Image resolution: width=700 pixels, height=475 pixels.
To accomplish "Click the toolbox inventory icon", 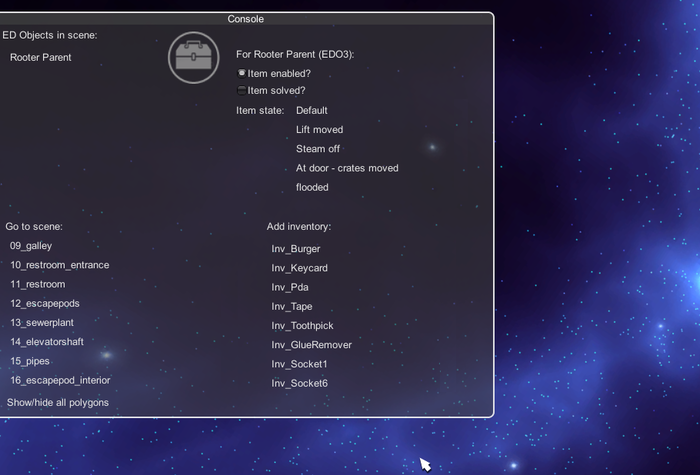I will pyautogui.click(x=192, y=57).
